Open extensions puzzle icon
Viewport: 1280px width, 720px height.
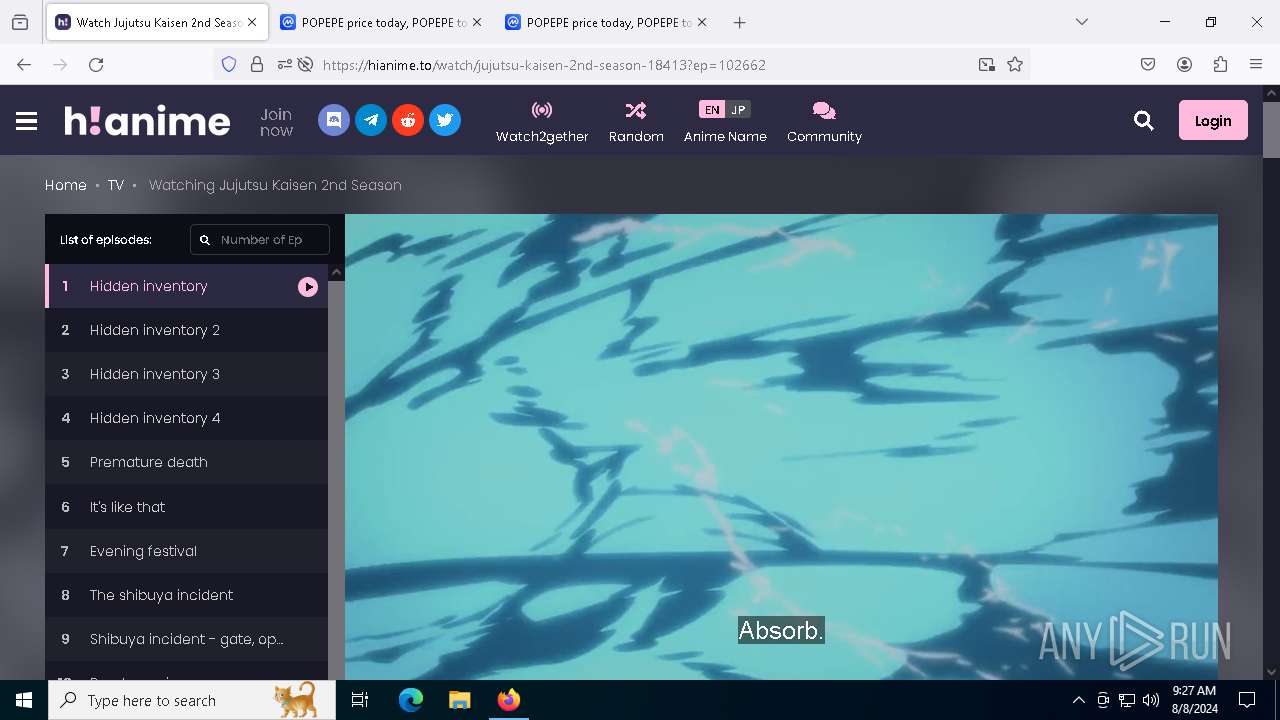(x=1220, y=64)
